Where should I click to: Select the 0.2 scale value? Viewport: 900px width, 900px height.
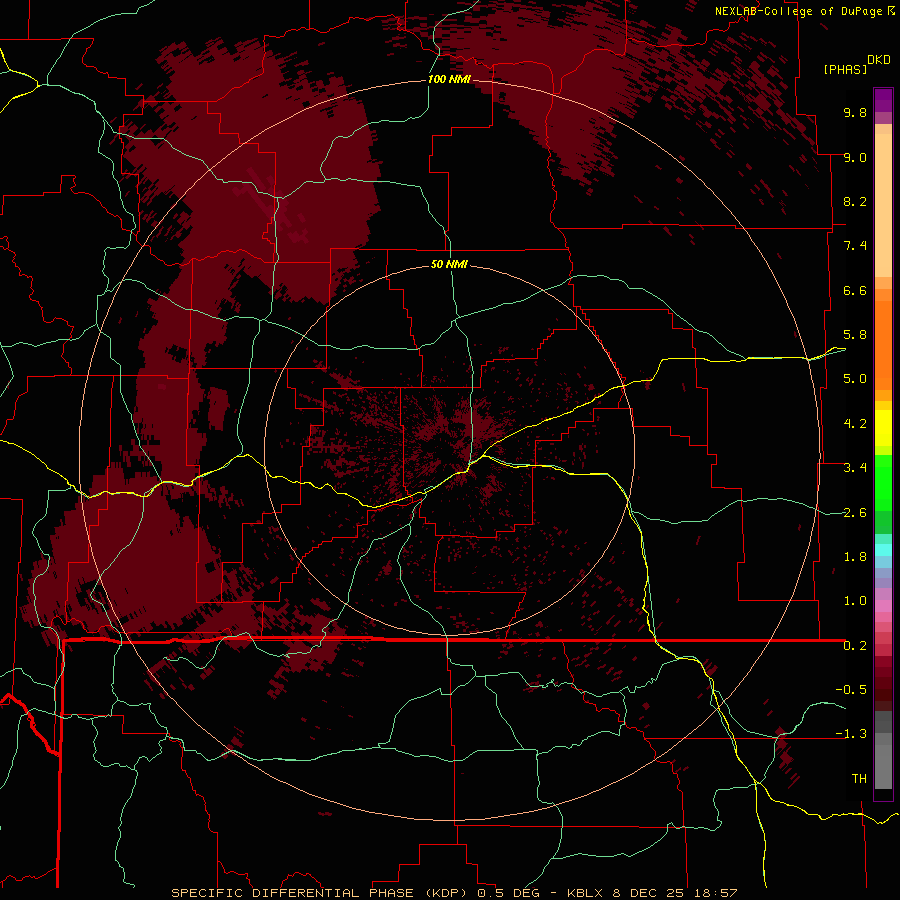(855, 646)
